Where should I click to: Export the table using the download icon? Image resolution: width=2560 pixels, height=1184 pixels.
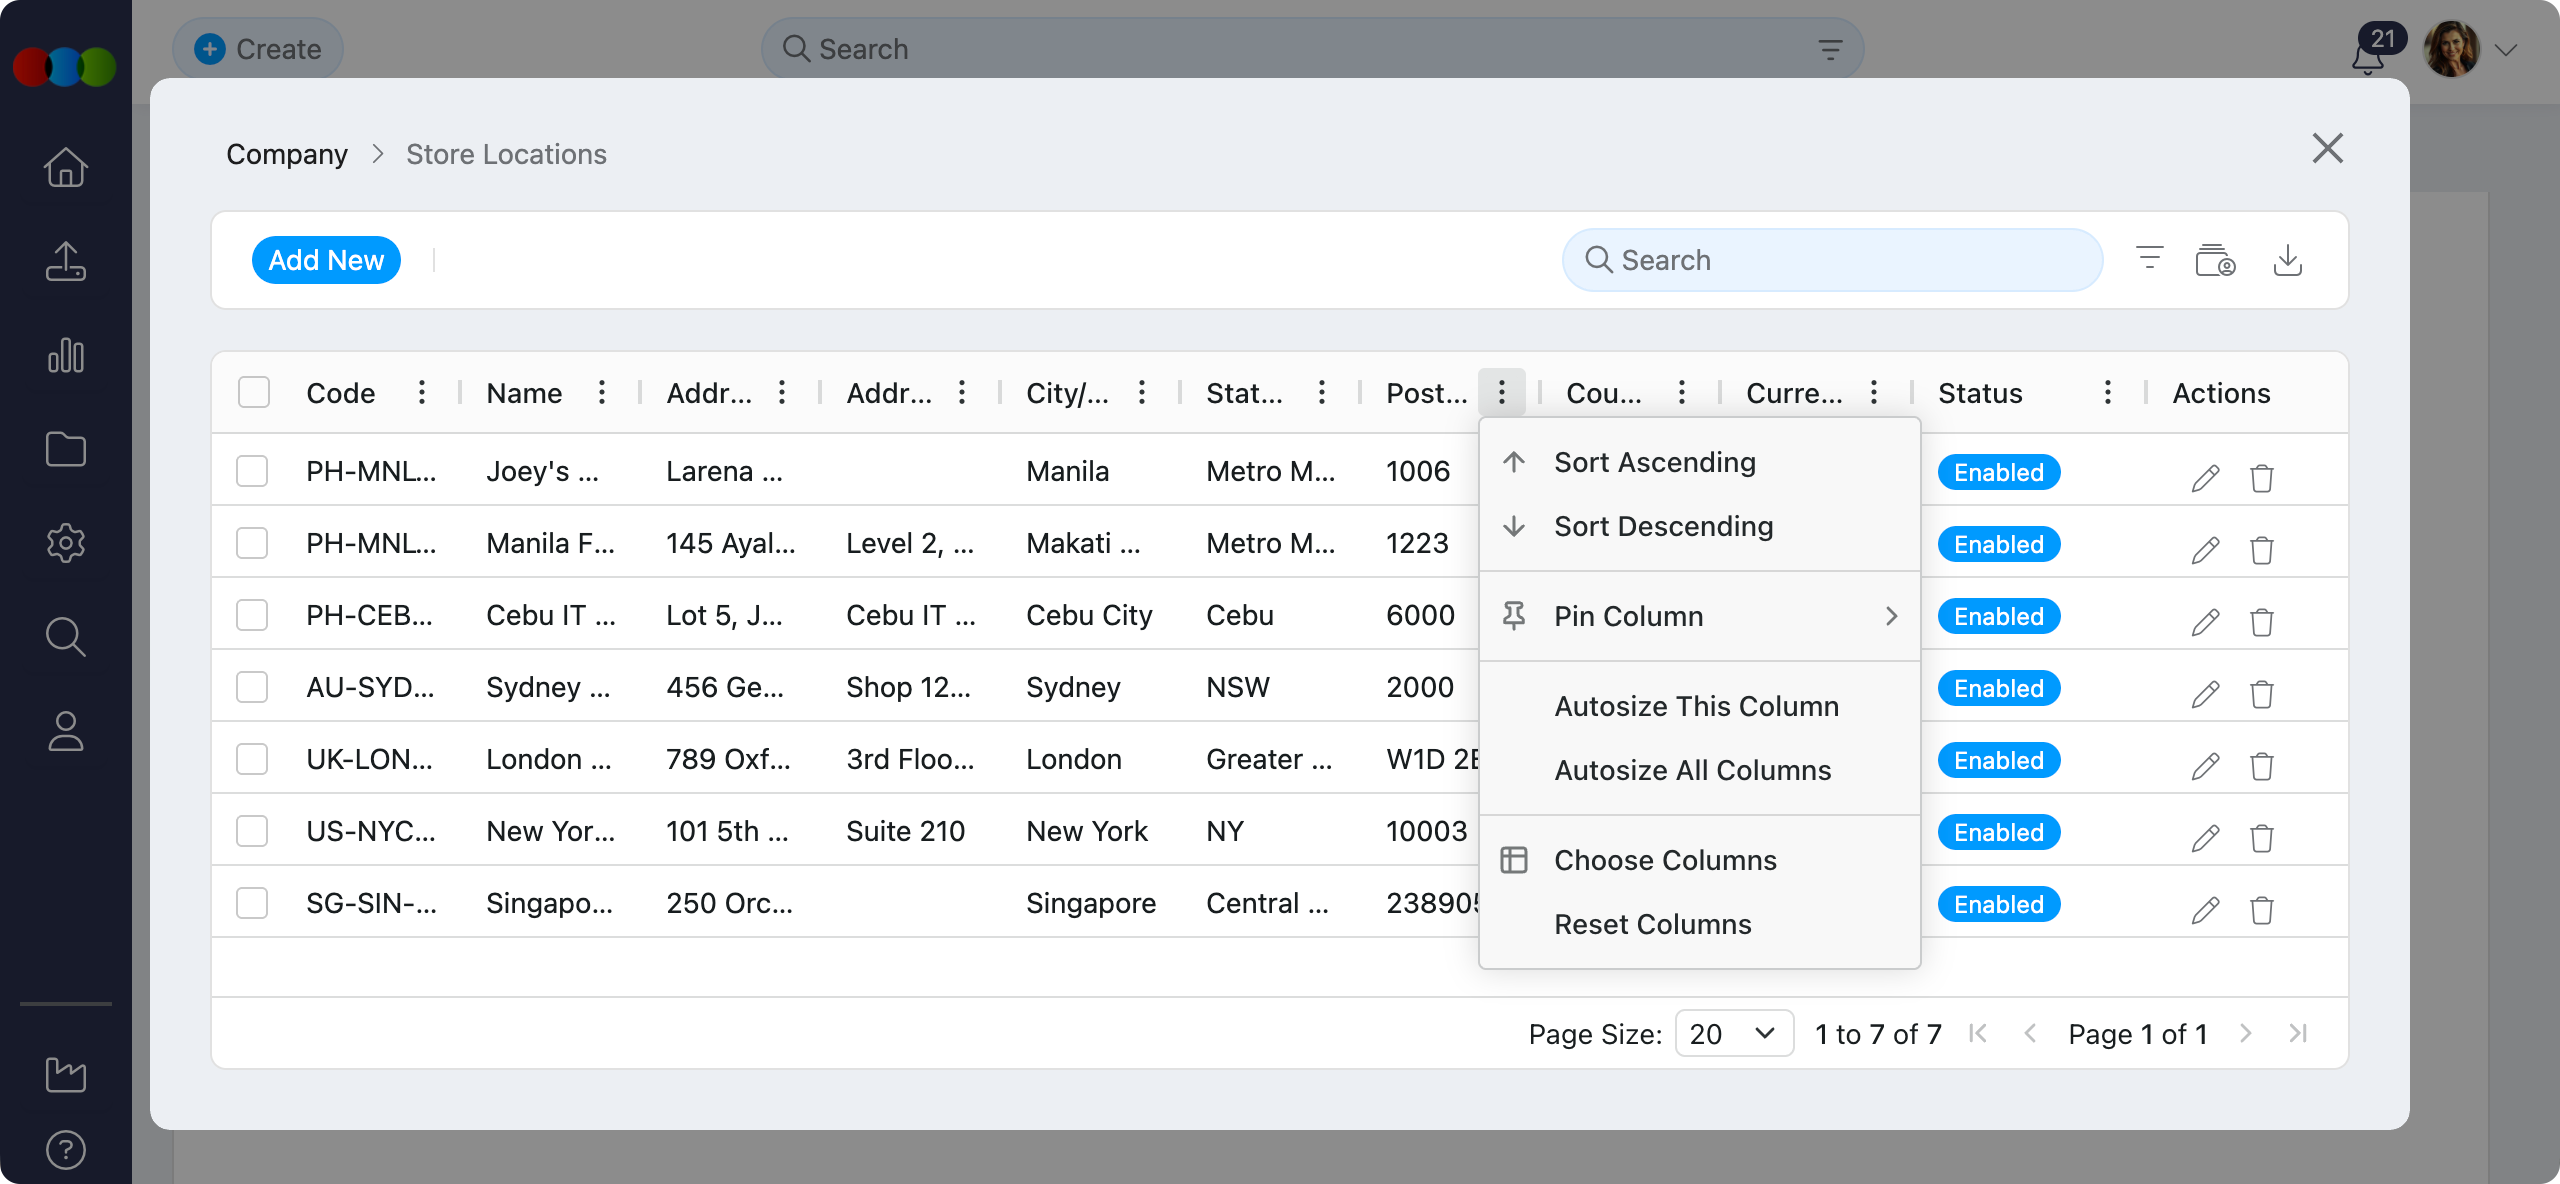point(2289,259)
